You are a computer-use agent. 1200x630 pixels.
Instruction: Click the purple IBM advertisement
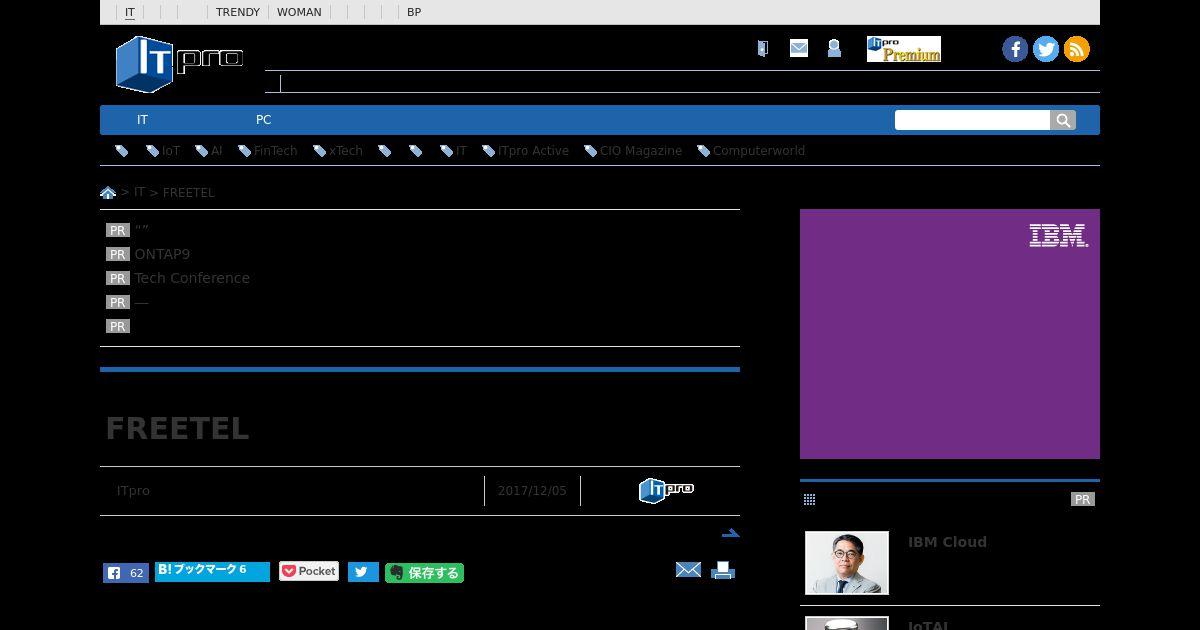point(950,334)
